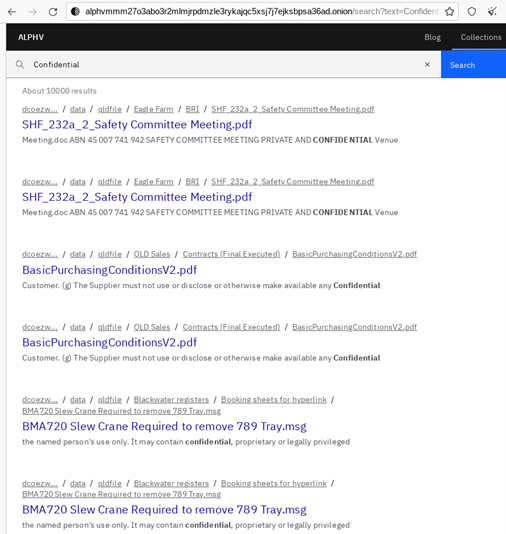Click BRI breadcrumb in first result
This screenshot has height=534, width=506.
(x=192, y=109)
